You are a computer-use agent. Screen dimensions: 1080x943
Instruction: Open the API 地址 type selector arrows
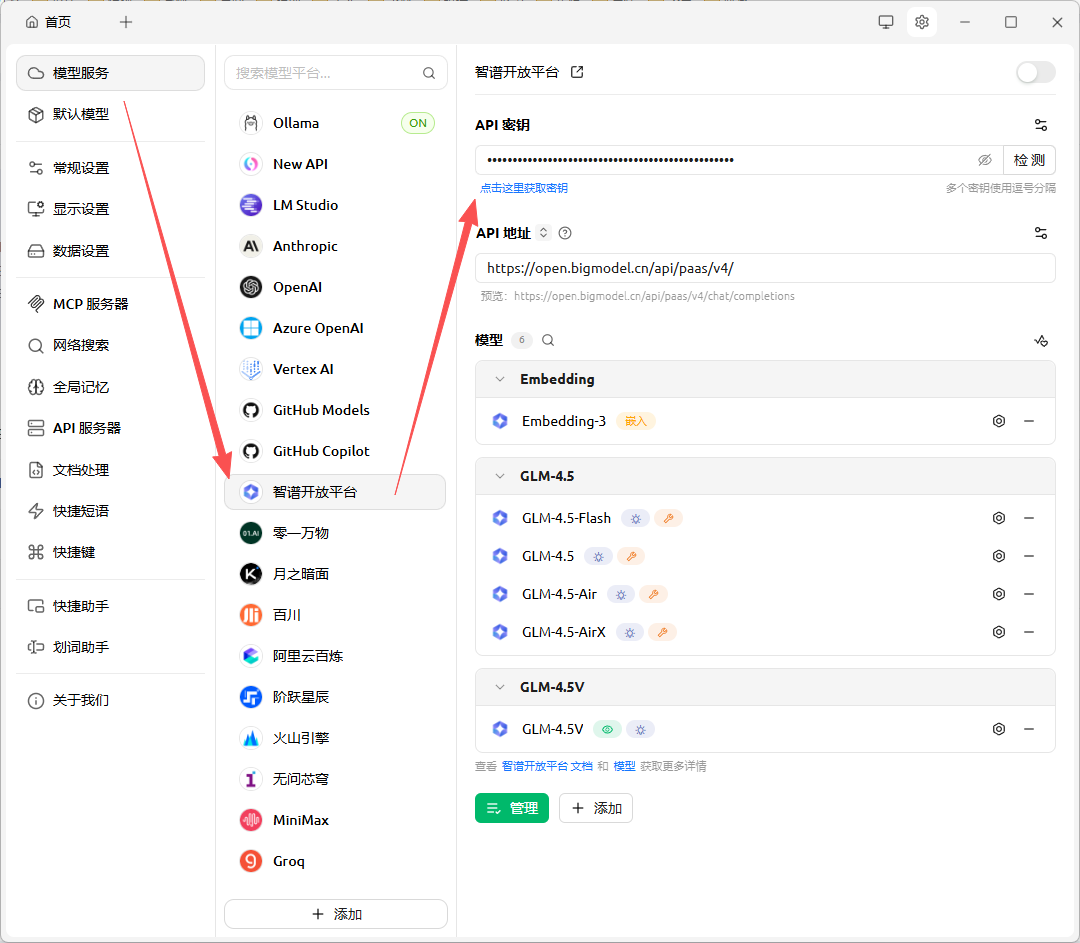[544, 233]
